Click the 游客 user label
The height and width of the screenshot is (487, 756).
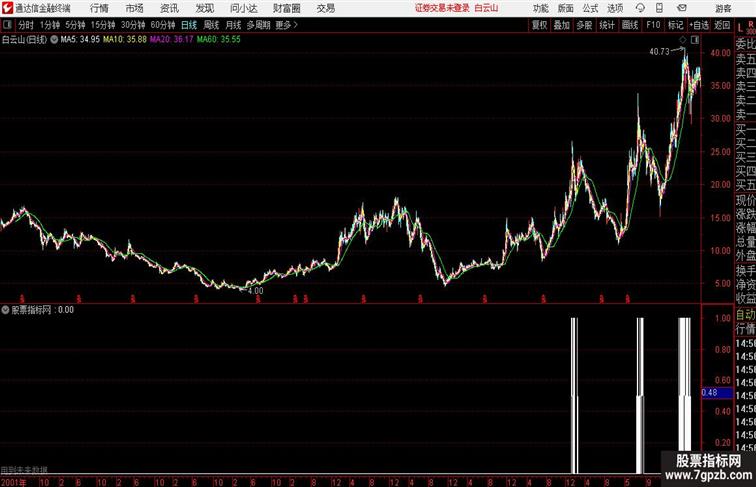[x=723, y=8]
